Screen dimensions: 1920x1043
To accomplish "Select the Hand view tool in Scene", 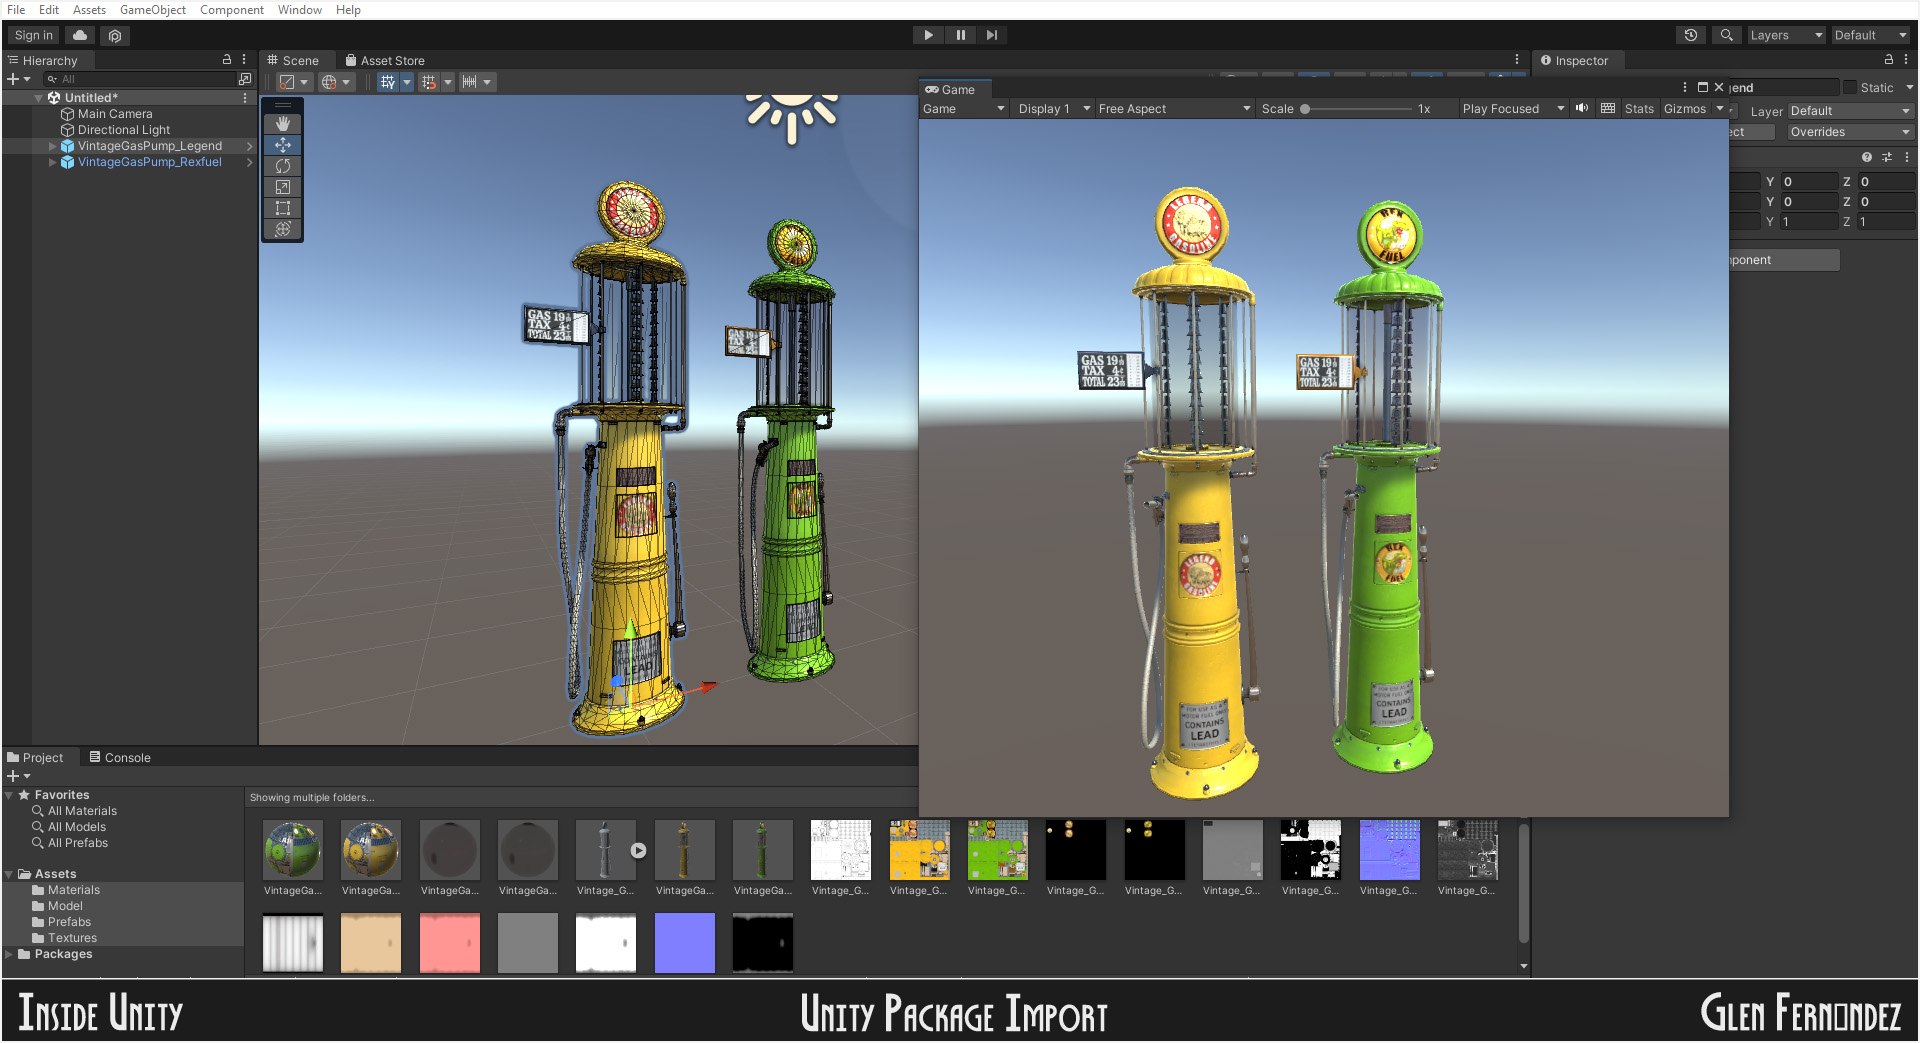I will coord(283,123).
